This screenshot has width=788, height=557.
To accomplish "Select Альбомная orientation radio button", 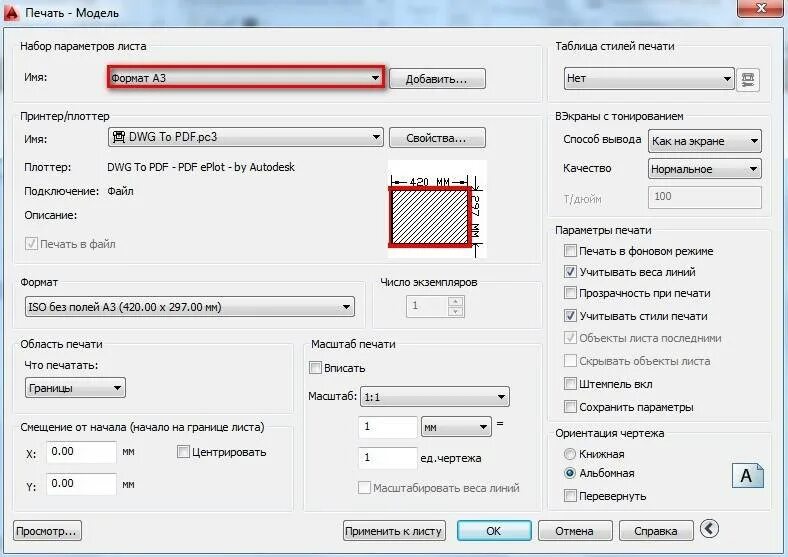I will coord(569,473).
